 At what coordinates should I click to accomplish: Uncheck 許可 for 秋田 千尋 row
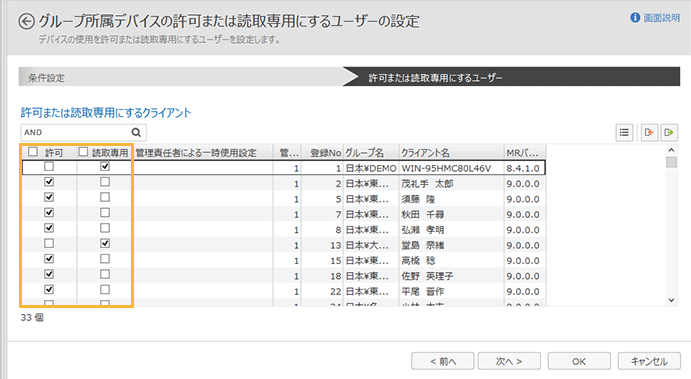[x=49, y=212]
